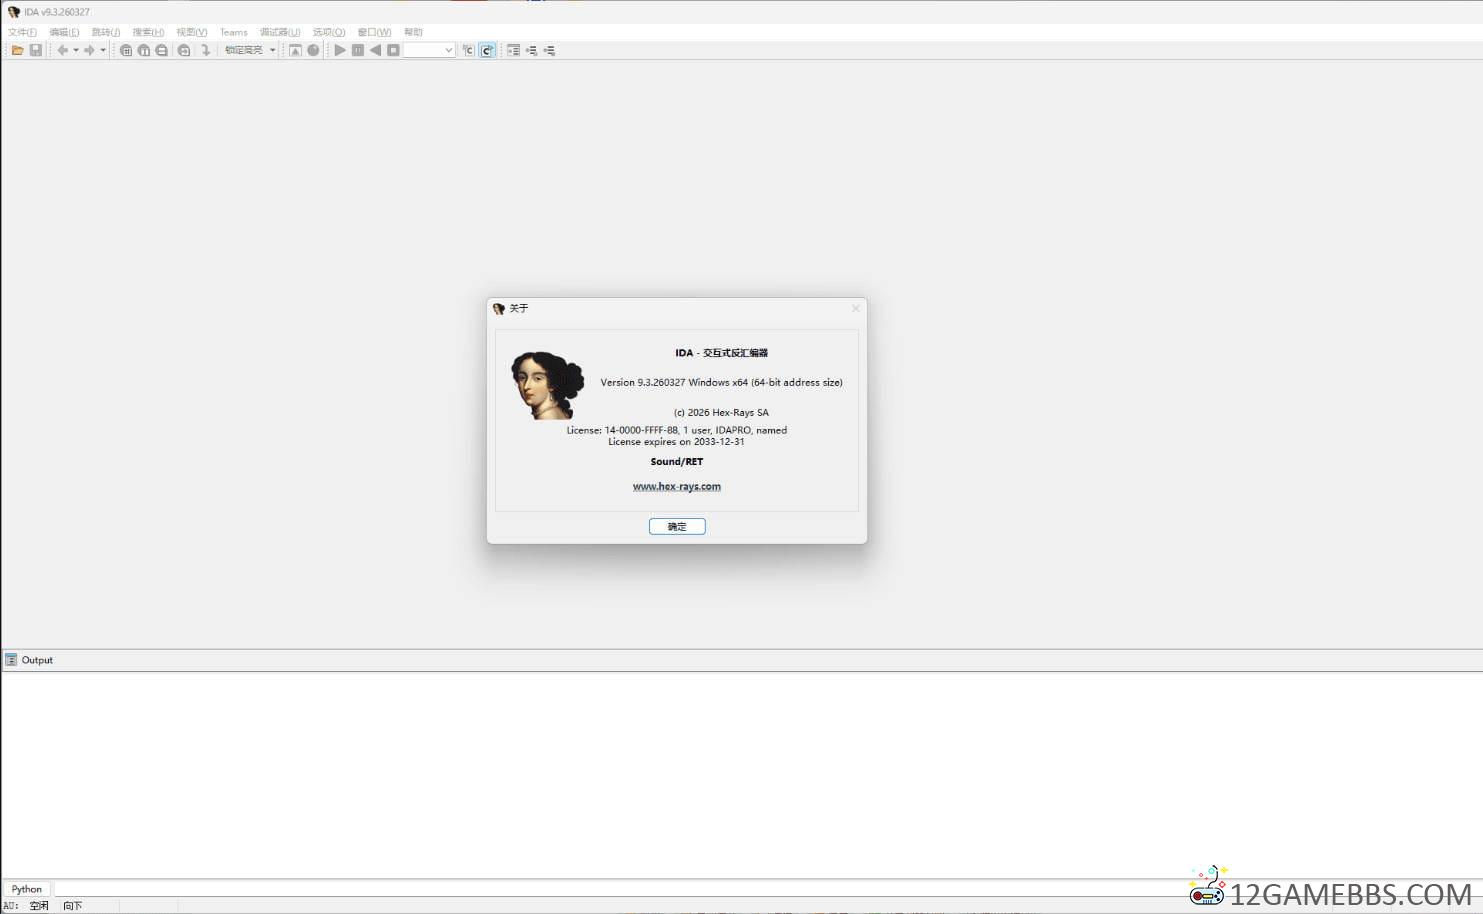1483x914 pixels.
Task: Open the 视图(V) menu
Action: pos(192,32)
